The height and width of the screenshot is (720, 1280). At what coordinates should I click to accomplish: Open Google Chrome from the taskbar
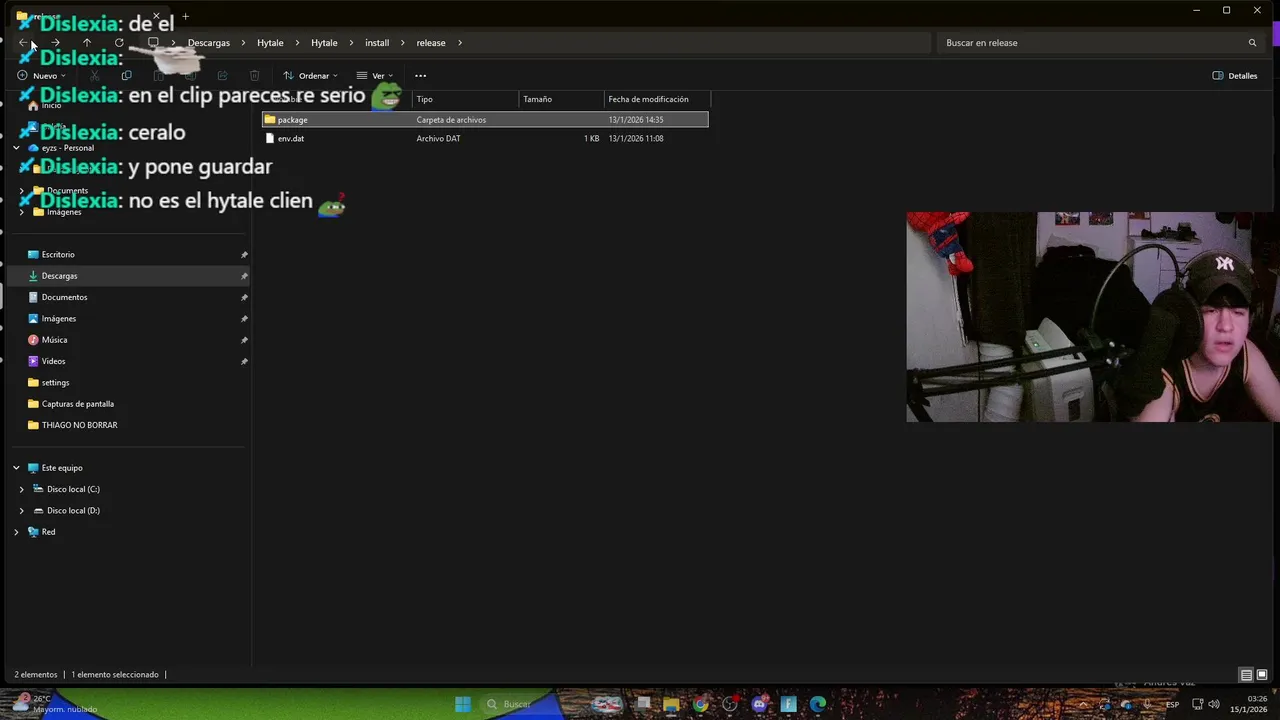pos(700,704)
